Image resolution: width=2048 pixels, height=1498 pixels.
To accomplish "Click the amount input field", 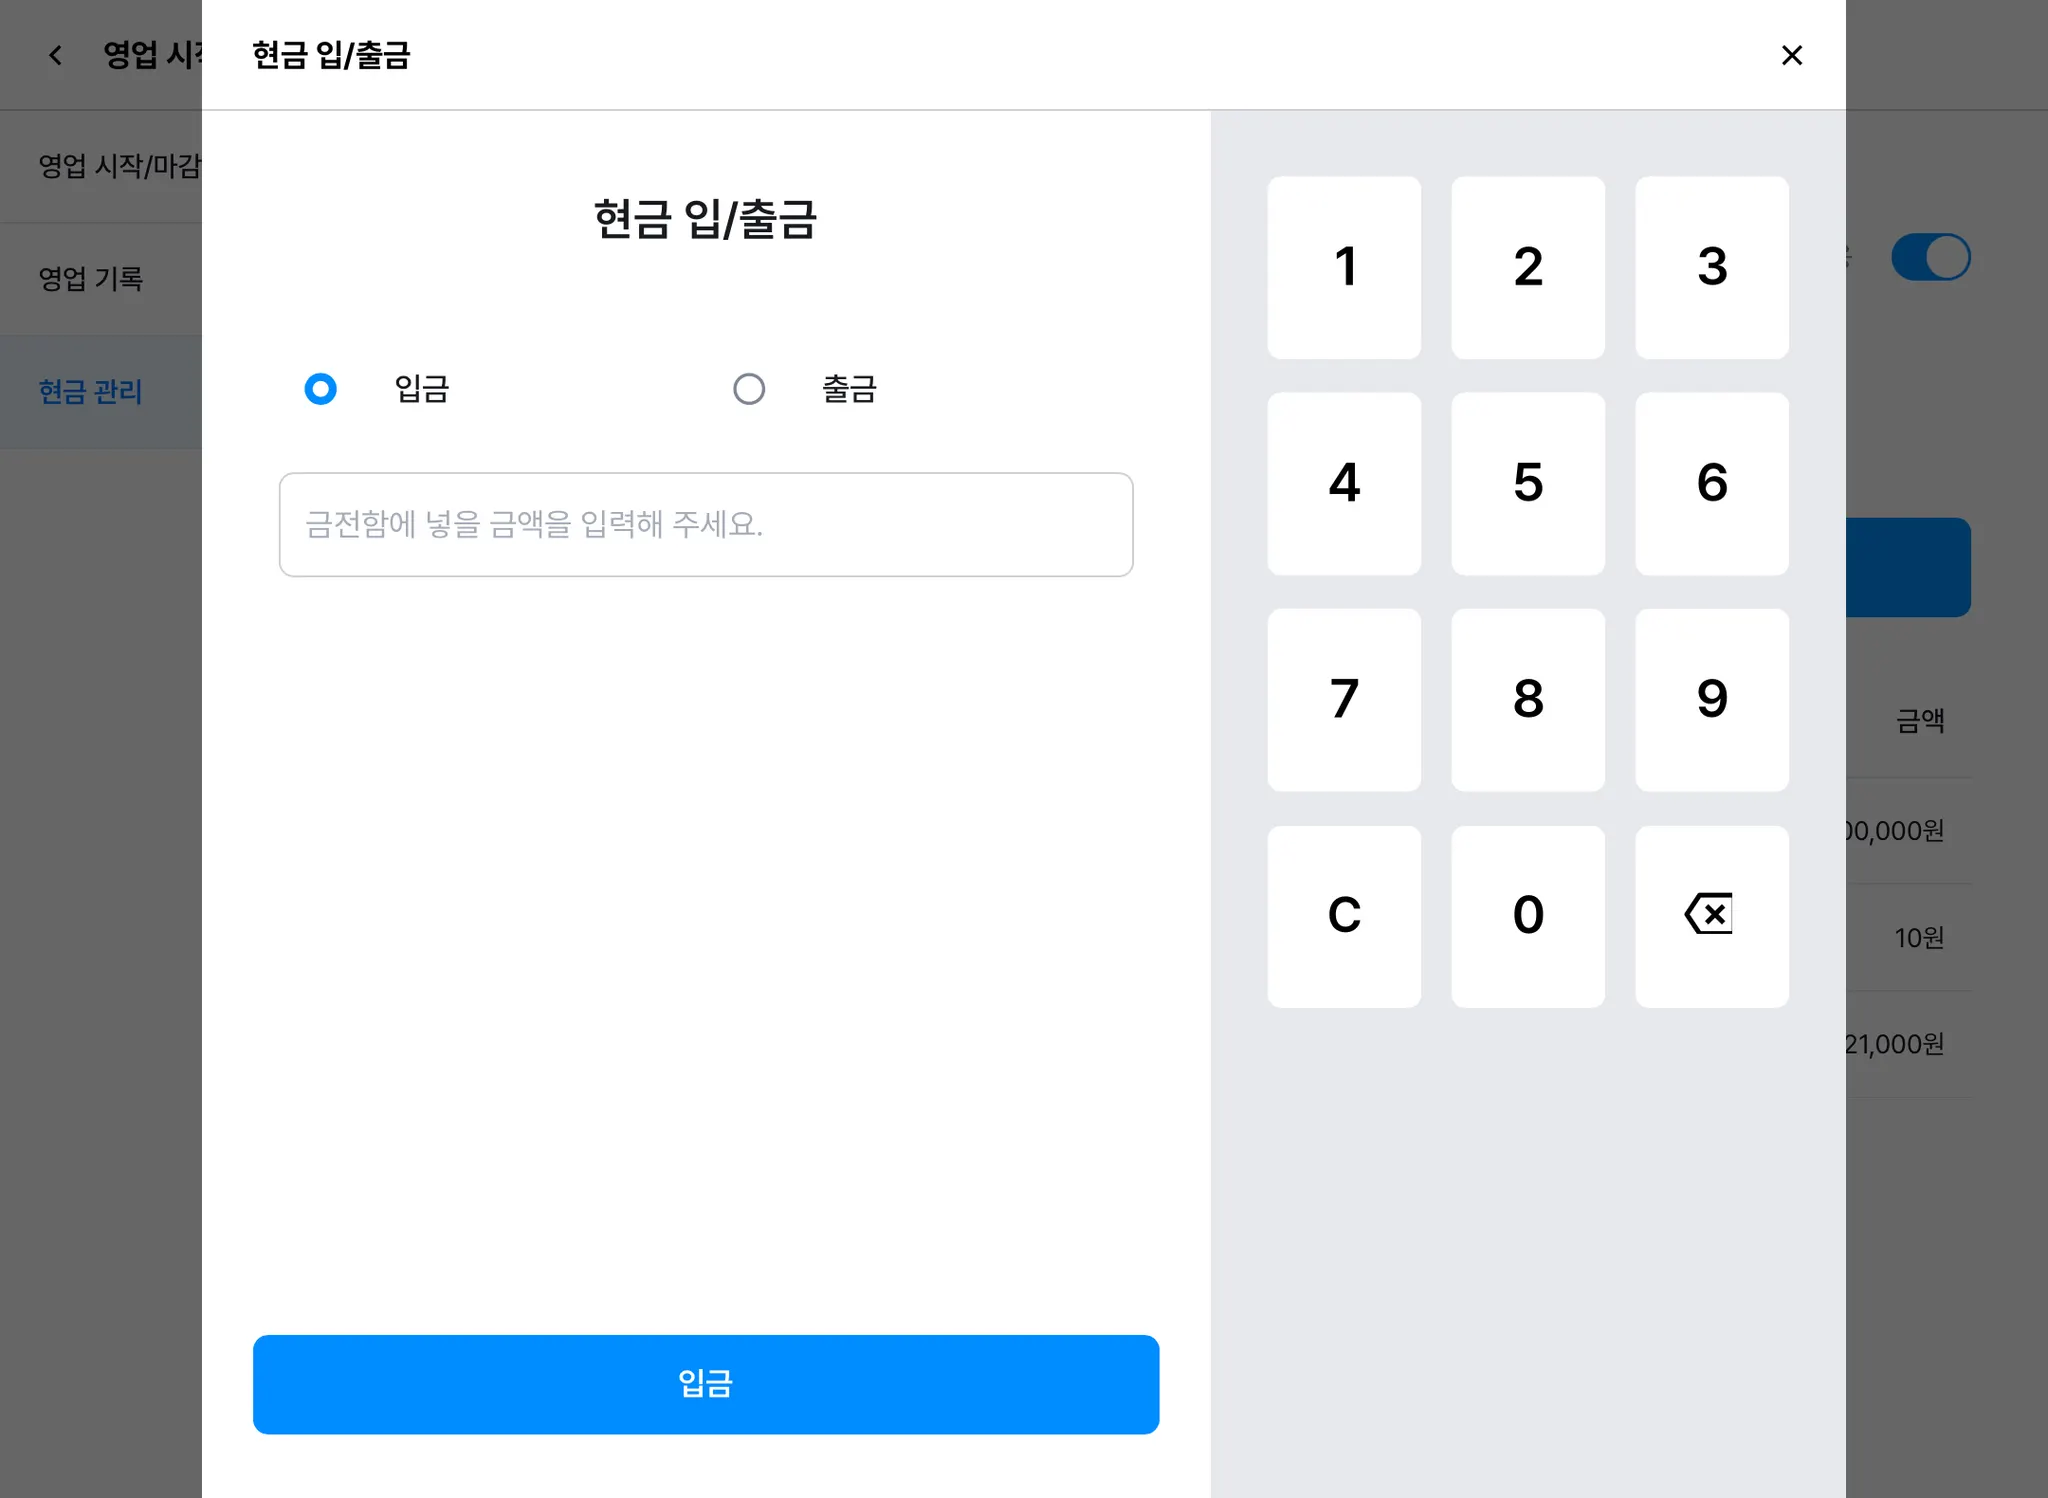I will pos(706,525).
